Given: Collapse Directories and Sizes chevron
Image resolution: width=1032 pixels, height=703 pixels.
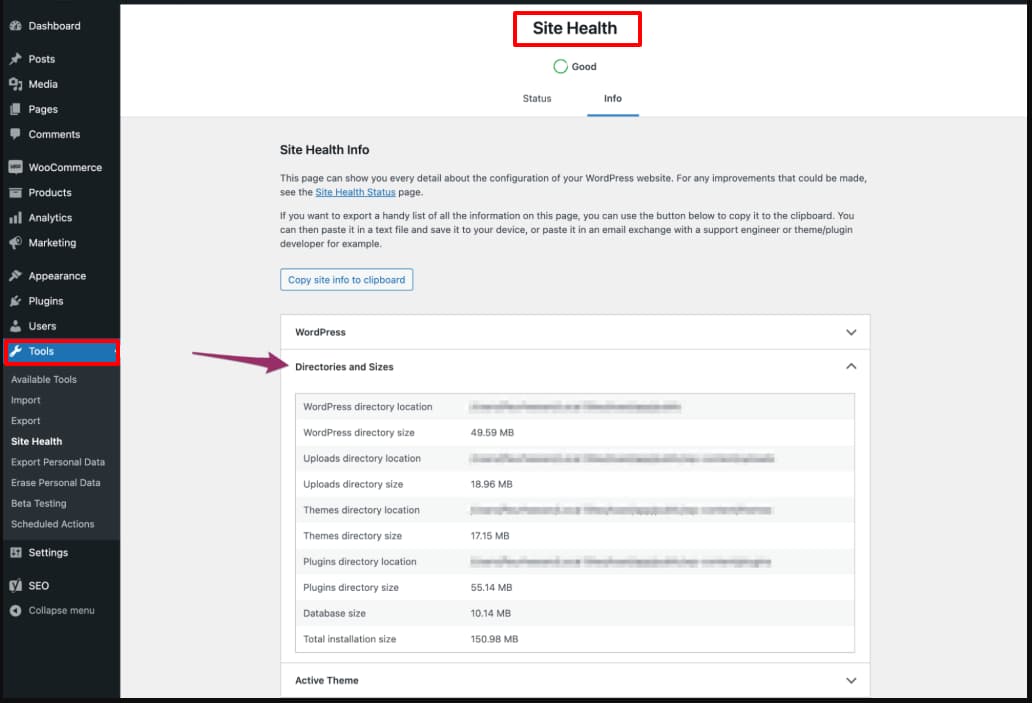Looking at the screenshot, I should [x=851, y=367].
